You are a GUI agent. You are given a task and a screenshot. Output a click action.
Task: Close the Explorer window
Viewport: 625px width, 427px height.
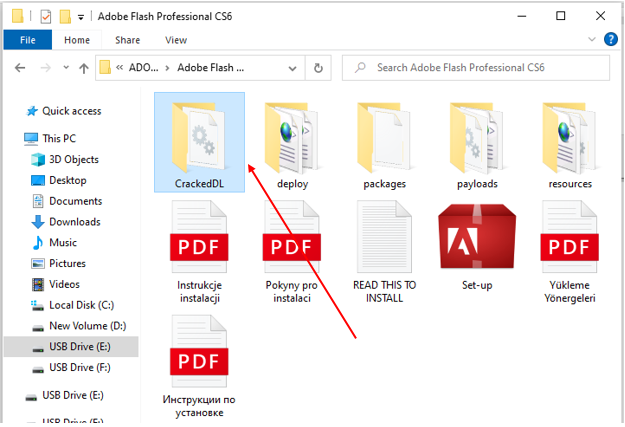tap(600, 16)
